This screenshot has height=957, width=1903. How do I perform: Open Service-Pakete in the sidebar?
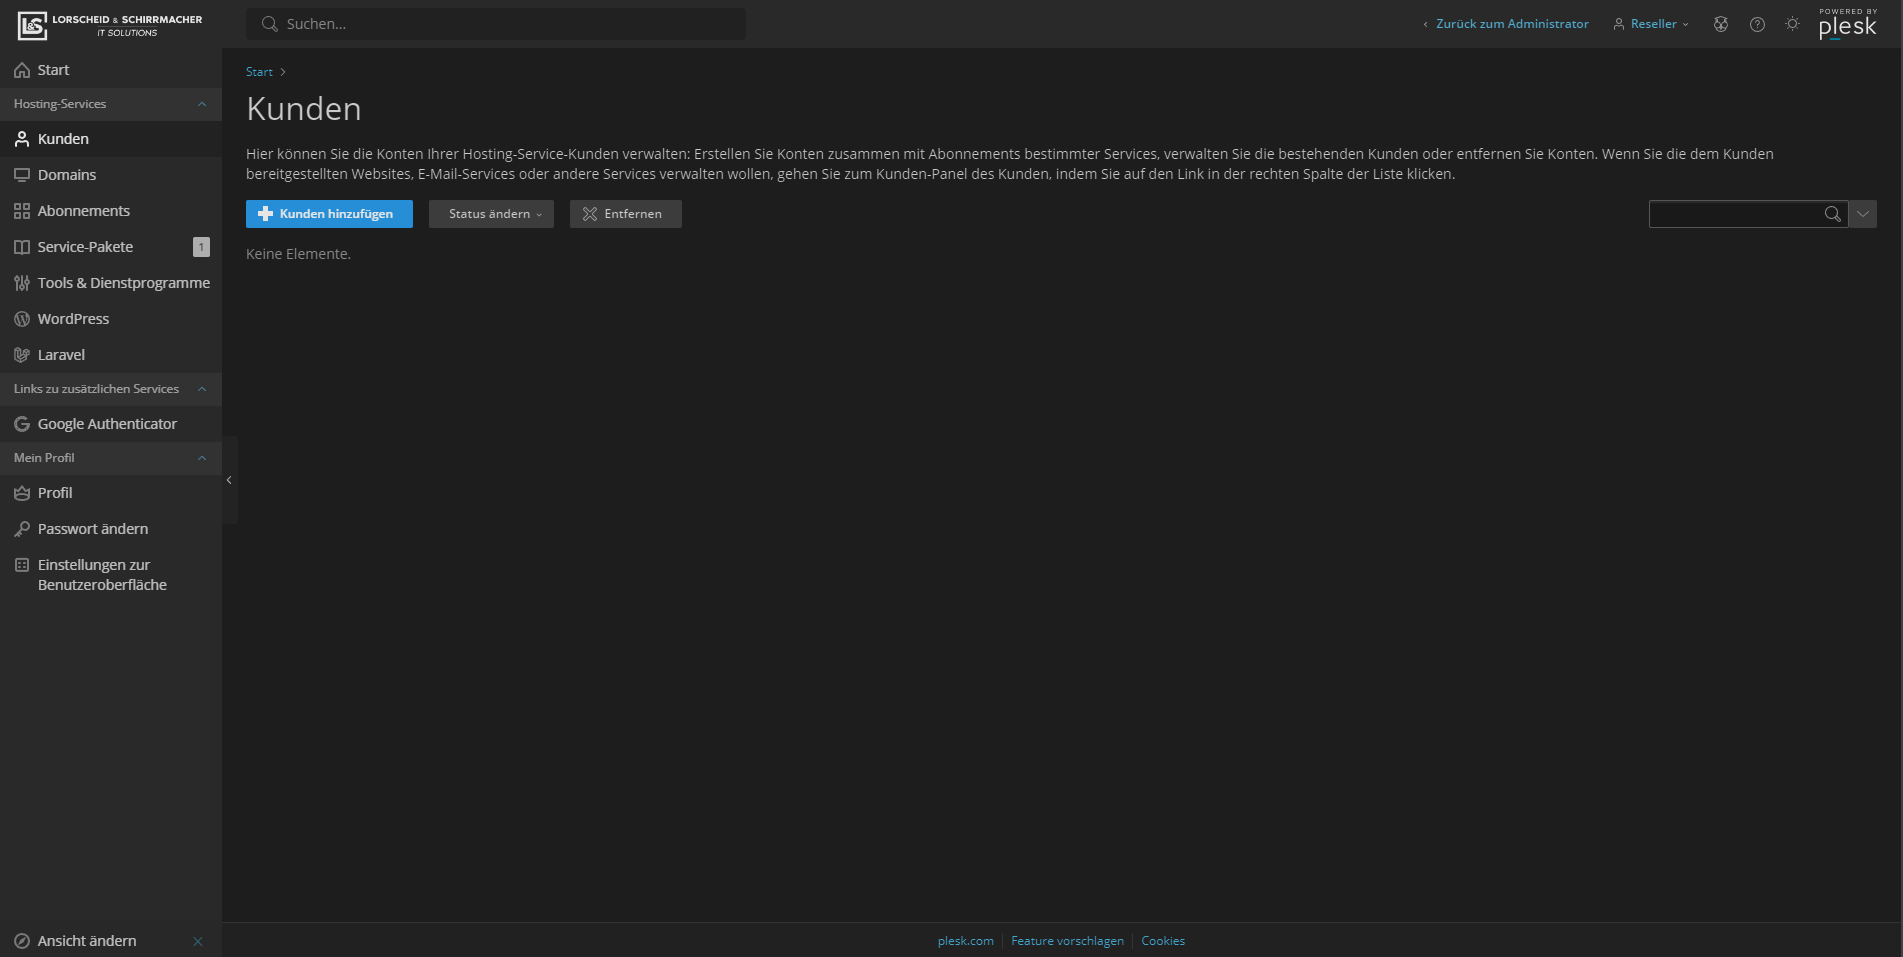(85, 247)
